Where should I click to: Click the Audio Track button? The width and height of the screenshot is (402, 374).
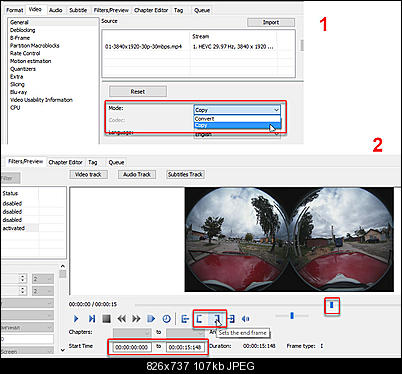(x=137, y=174)
